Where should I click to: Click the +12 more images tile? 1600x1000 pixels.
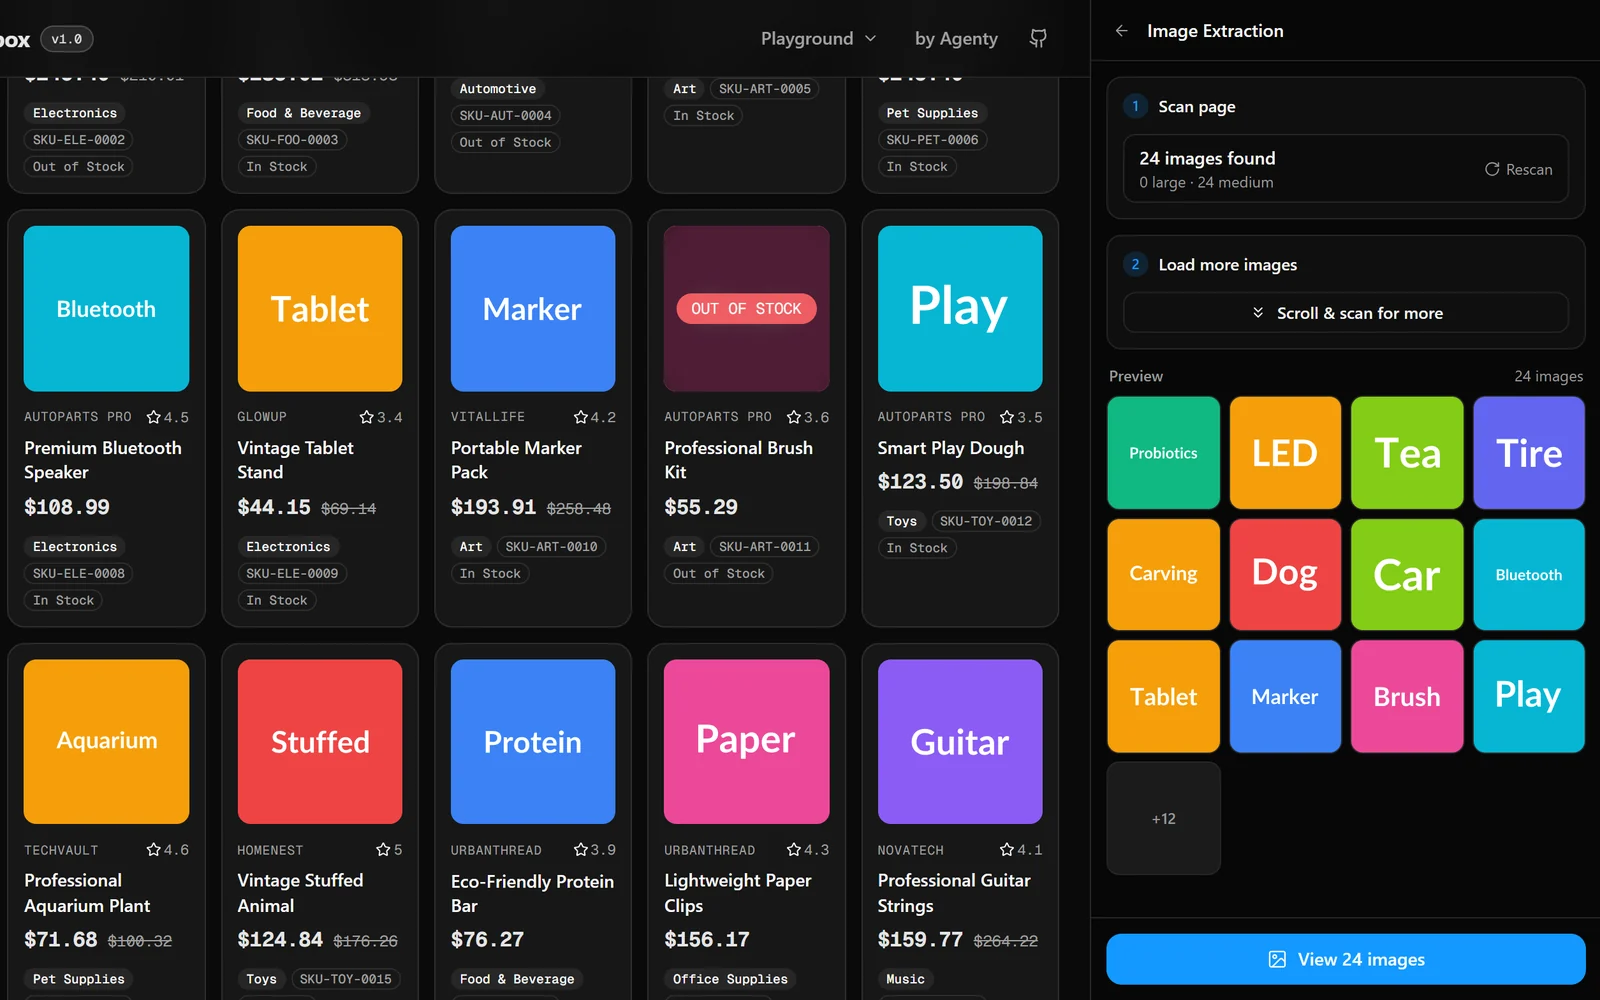[x=1163, y=818]
